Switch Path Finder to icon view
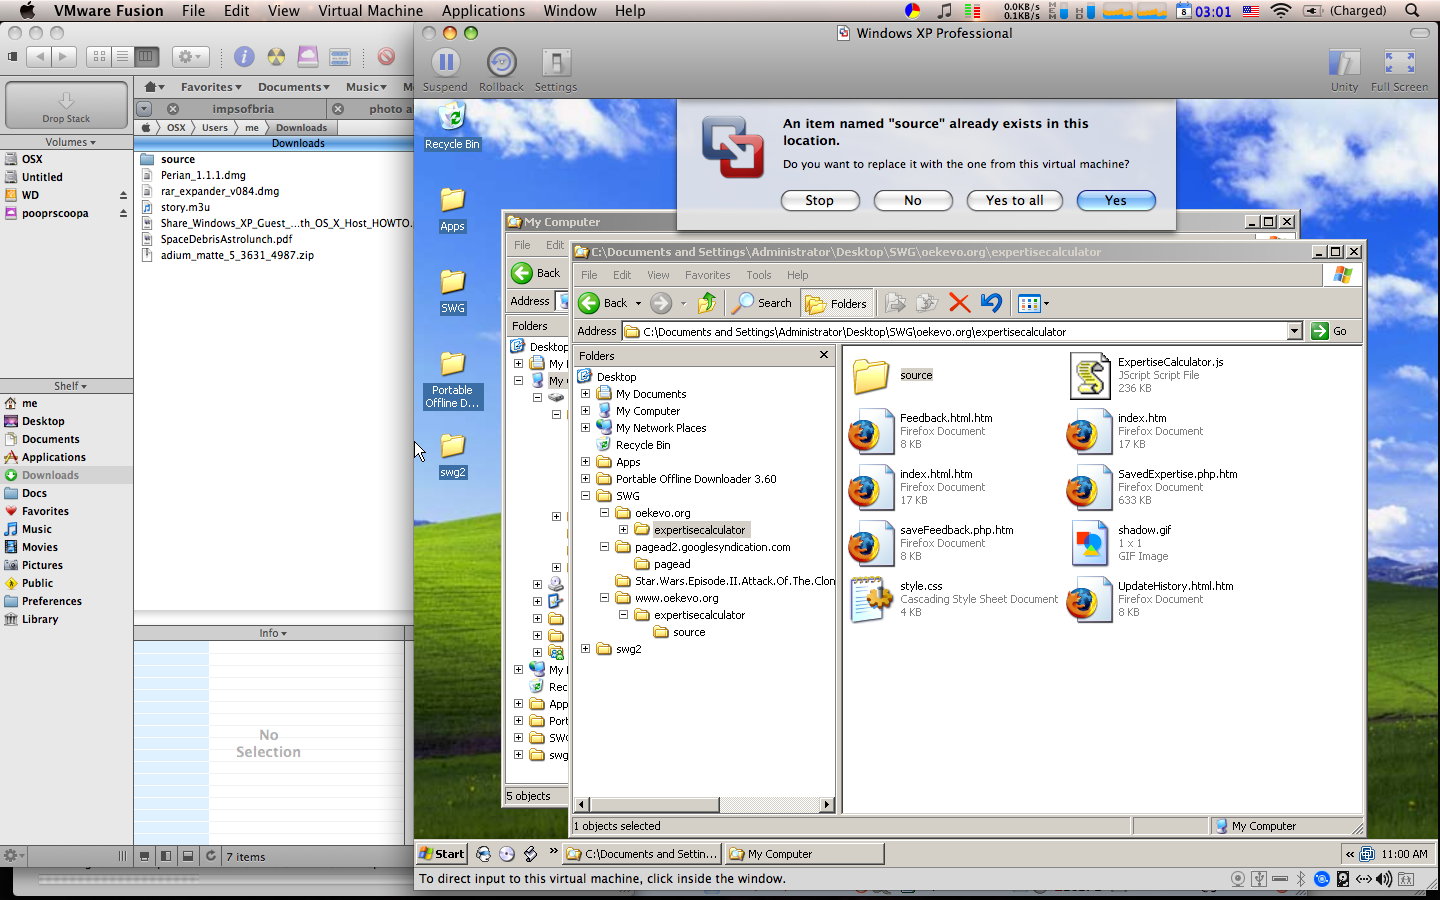The height and width of the screenshot is (900, 1440). tap(99, 57)
